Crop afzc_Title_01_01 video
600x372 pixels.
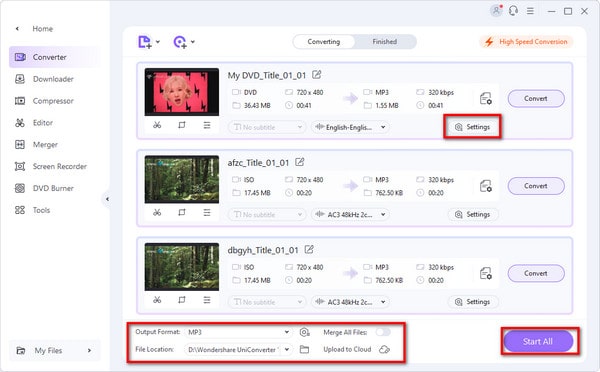182,212
